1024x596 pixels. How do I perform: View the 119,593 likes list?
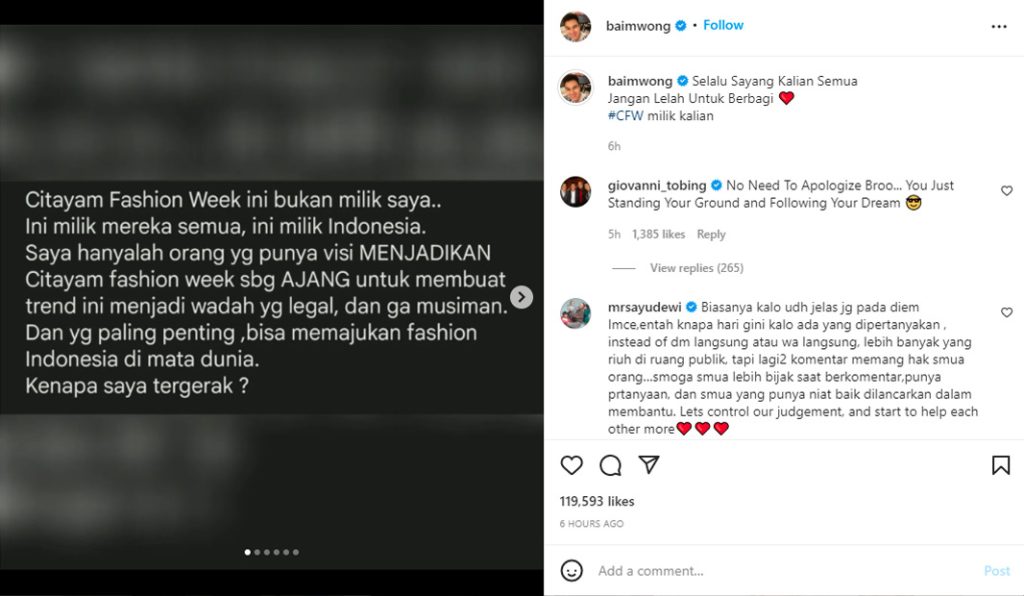click(x=597, y=501)
